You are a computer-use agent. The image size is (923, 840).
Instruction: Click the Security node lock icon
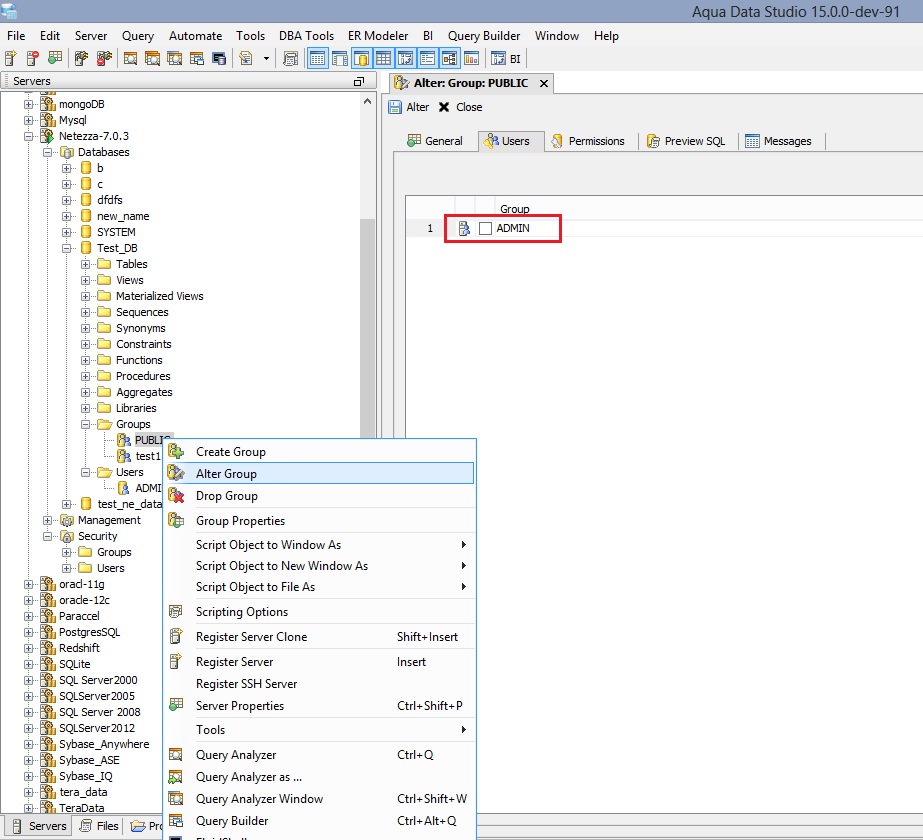(x=67, y=536)
